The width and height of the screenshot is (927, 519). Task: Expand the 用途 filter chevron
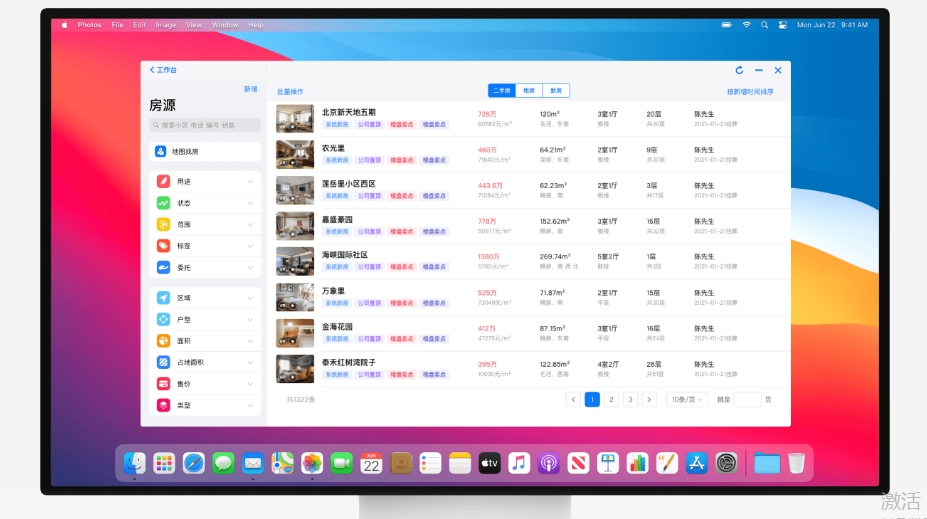coord(250,181)
